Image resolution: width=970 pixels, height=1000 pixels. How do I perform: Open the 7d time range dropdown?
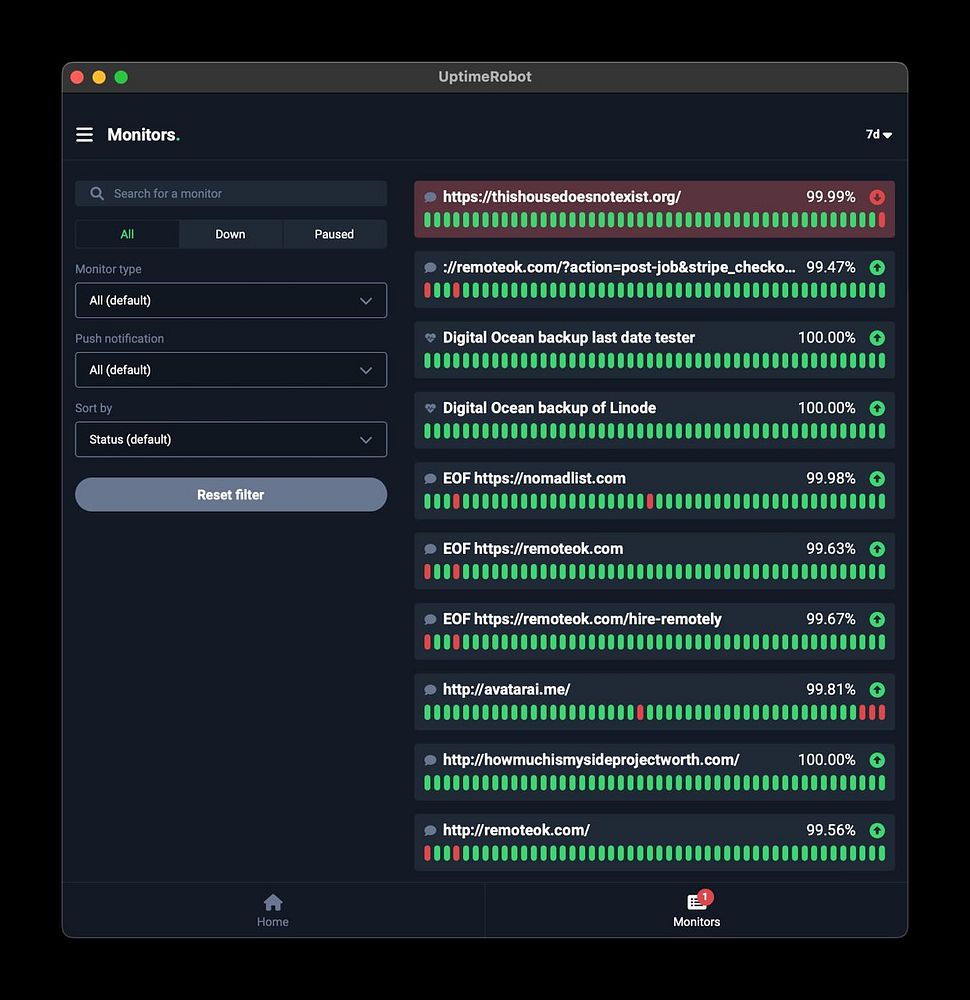tap(878, 135)
